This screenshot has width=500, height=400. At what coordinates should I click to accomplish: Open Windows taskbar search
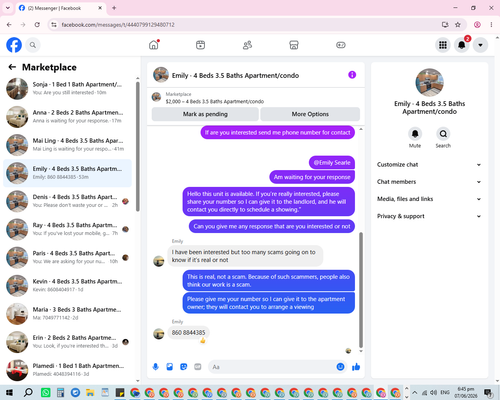(x=28, y=393)
